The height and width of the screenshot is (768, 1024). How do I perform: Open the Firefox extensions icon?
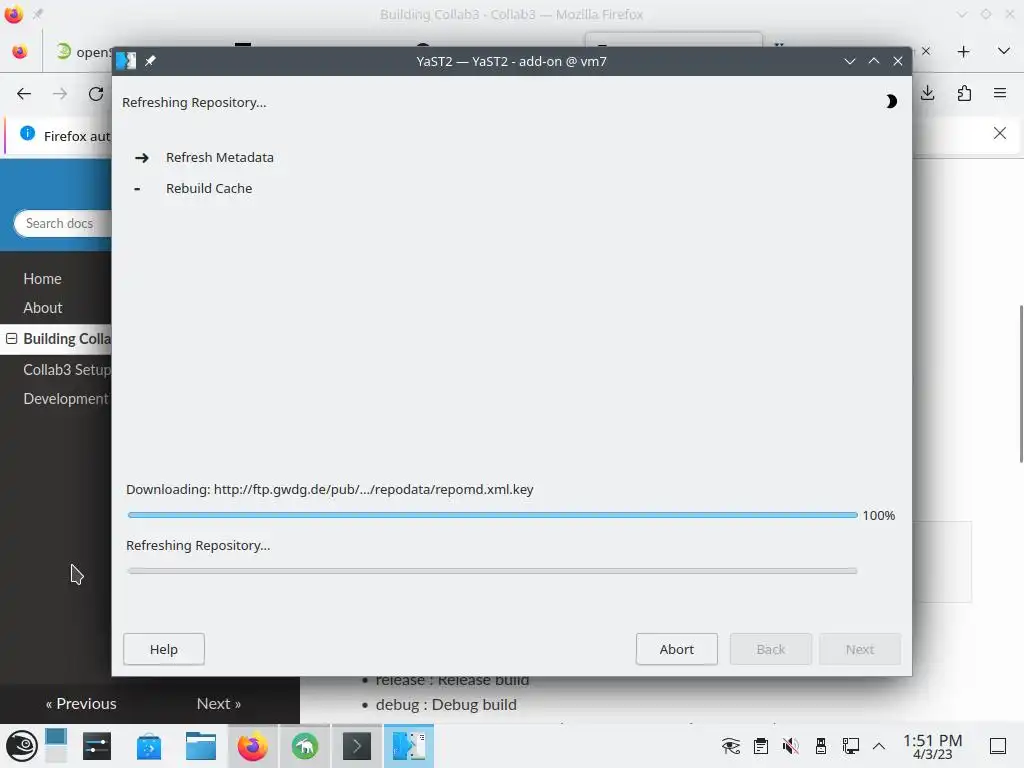click(x=964, y=93)
